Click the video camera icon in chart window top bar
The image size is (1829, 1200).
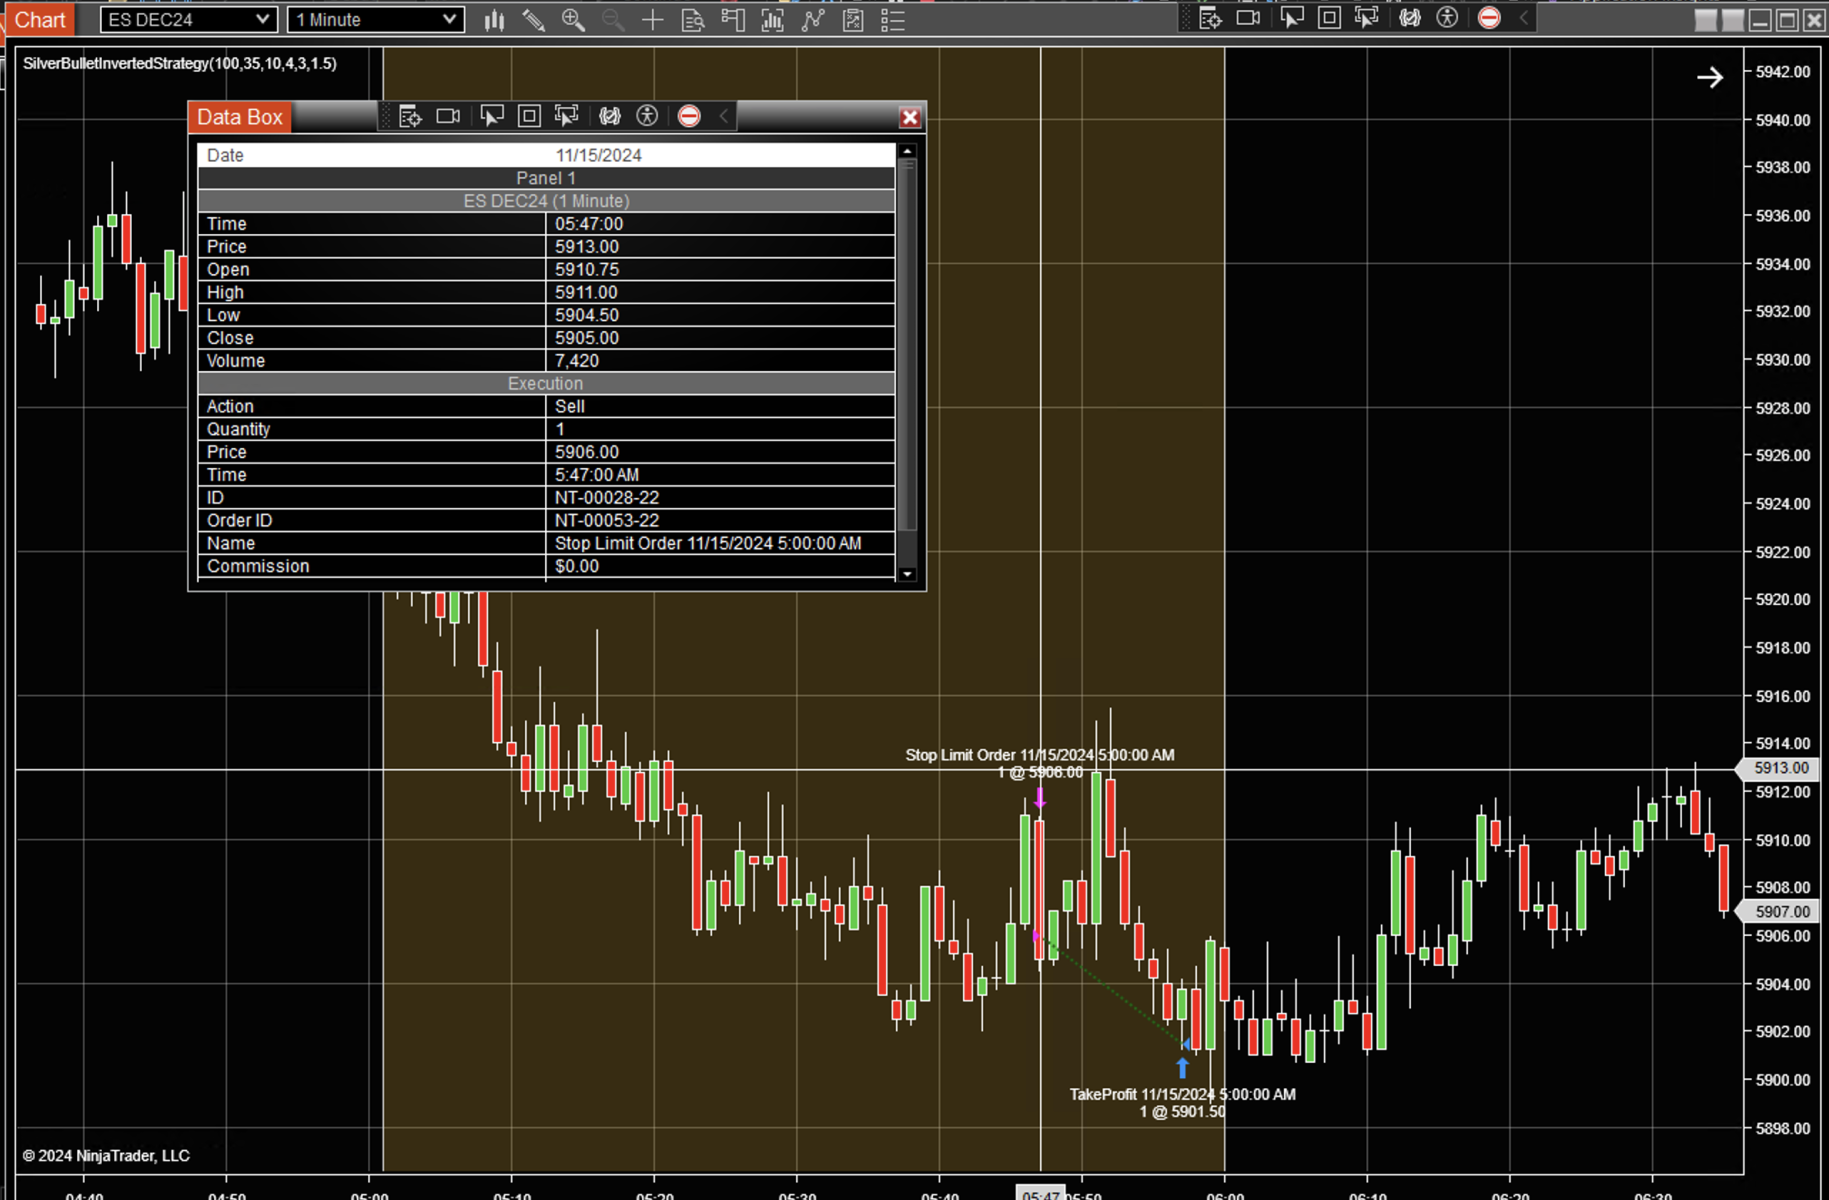(1249, 18)
